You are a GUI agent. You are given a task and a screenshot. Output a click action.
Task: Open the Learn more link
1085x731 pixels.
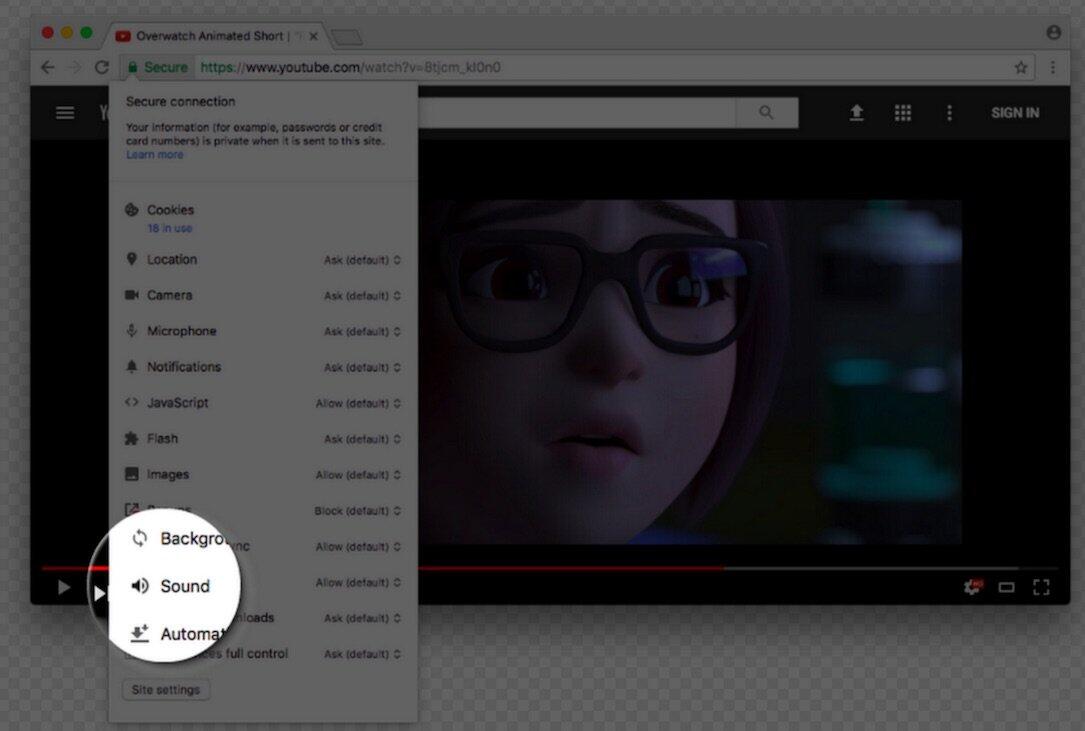click(x=154, y=155)
